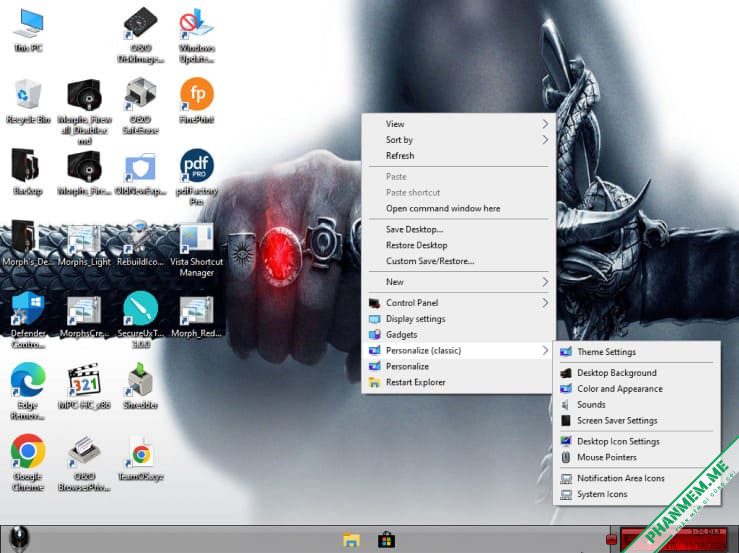739x553 pixels.
Task: Open File Explorer from the taskbar
Action: (351, 540)
